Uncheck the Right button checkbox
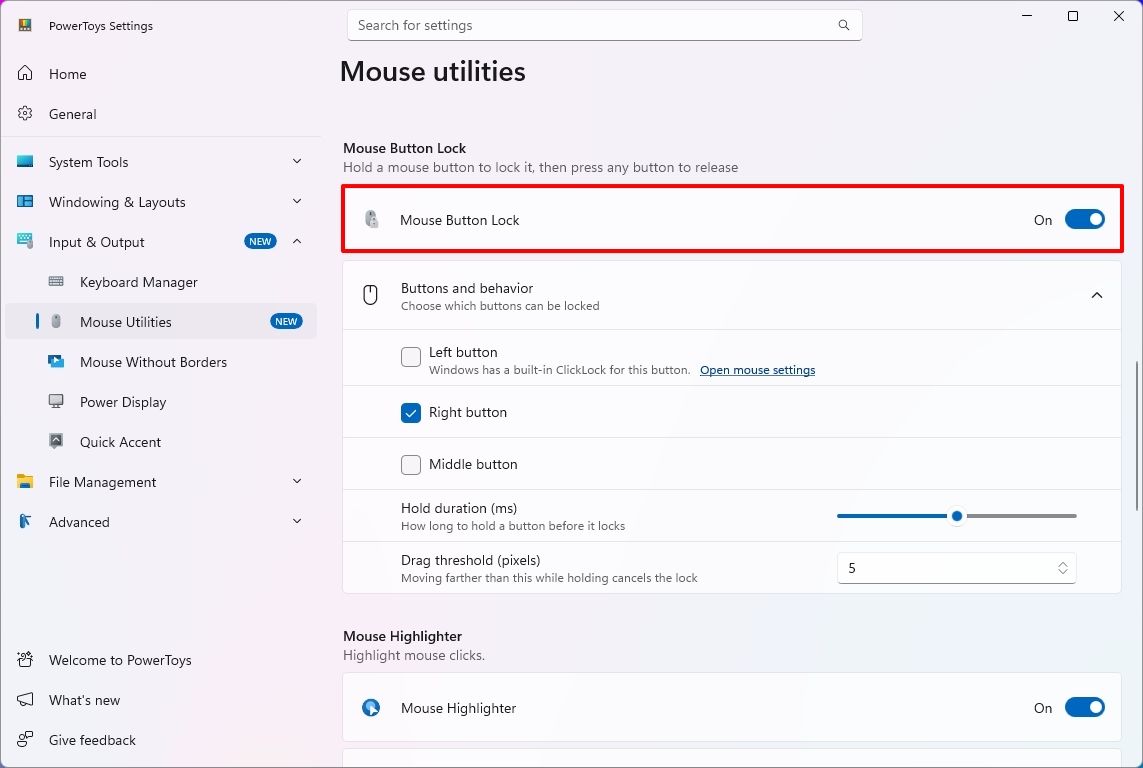The image size is (1143, 768). (411, 412)
